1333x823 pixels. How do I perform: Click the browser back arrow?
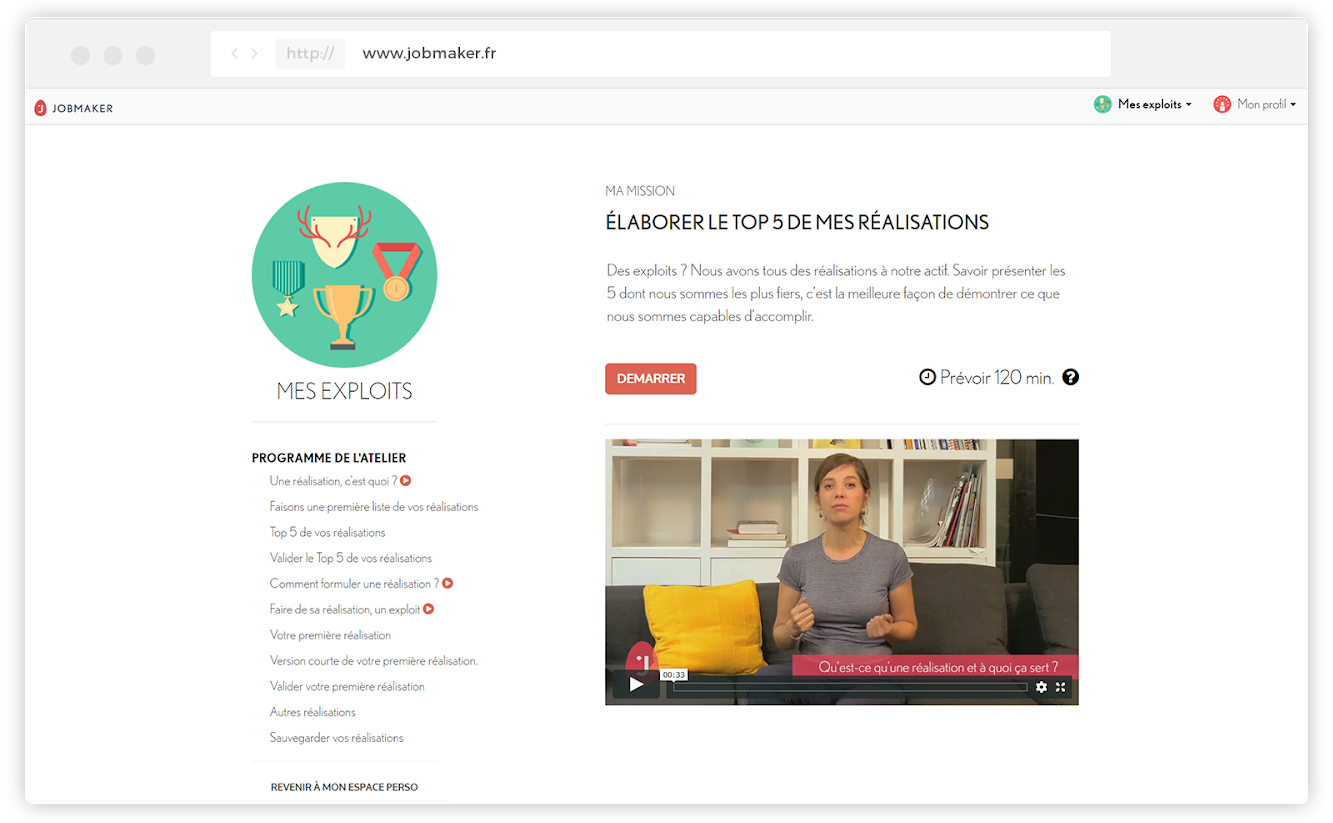(234, 54)
